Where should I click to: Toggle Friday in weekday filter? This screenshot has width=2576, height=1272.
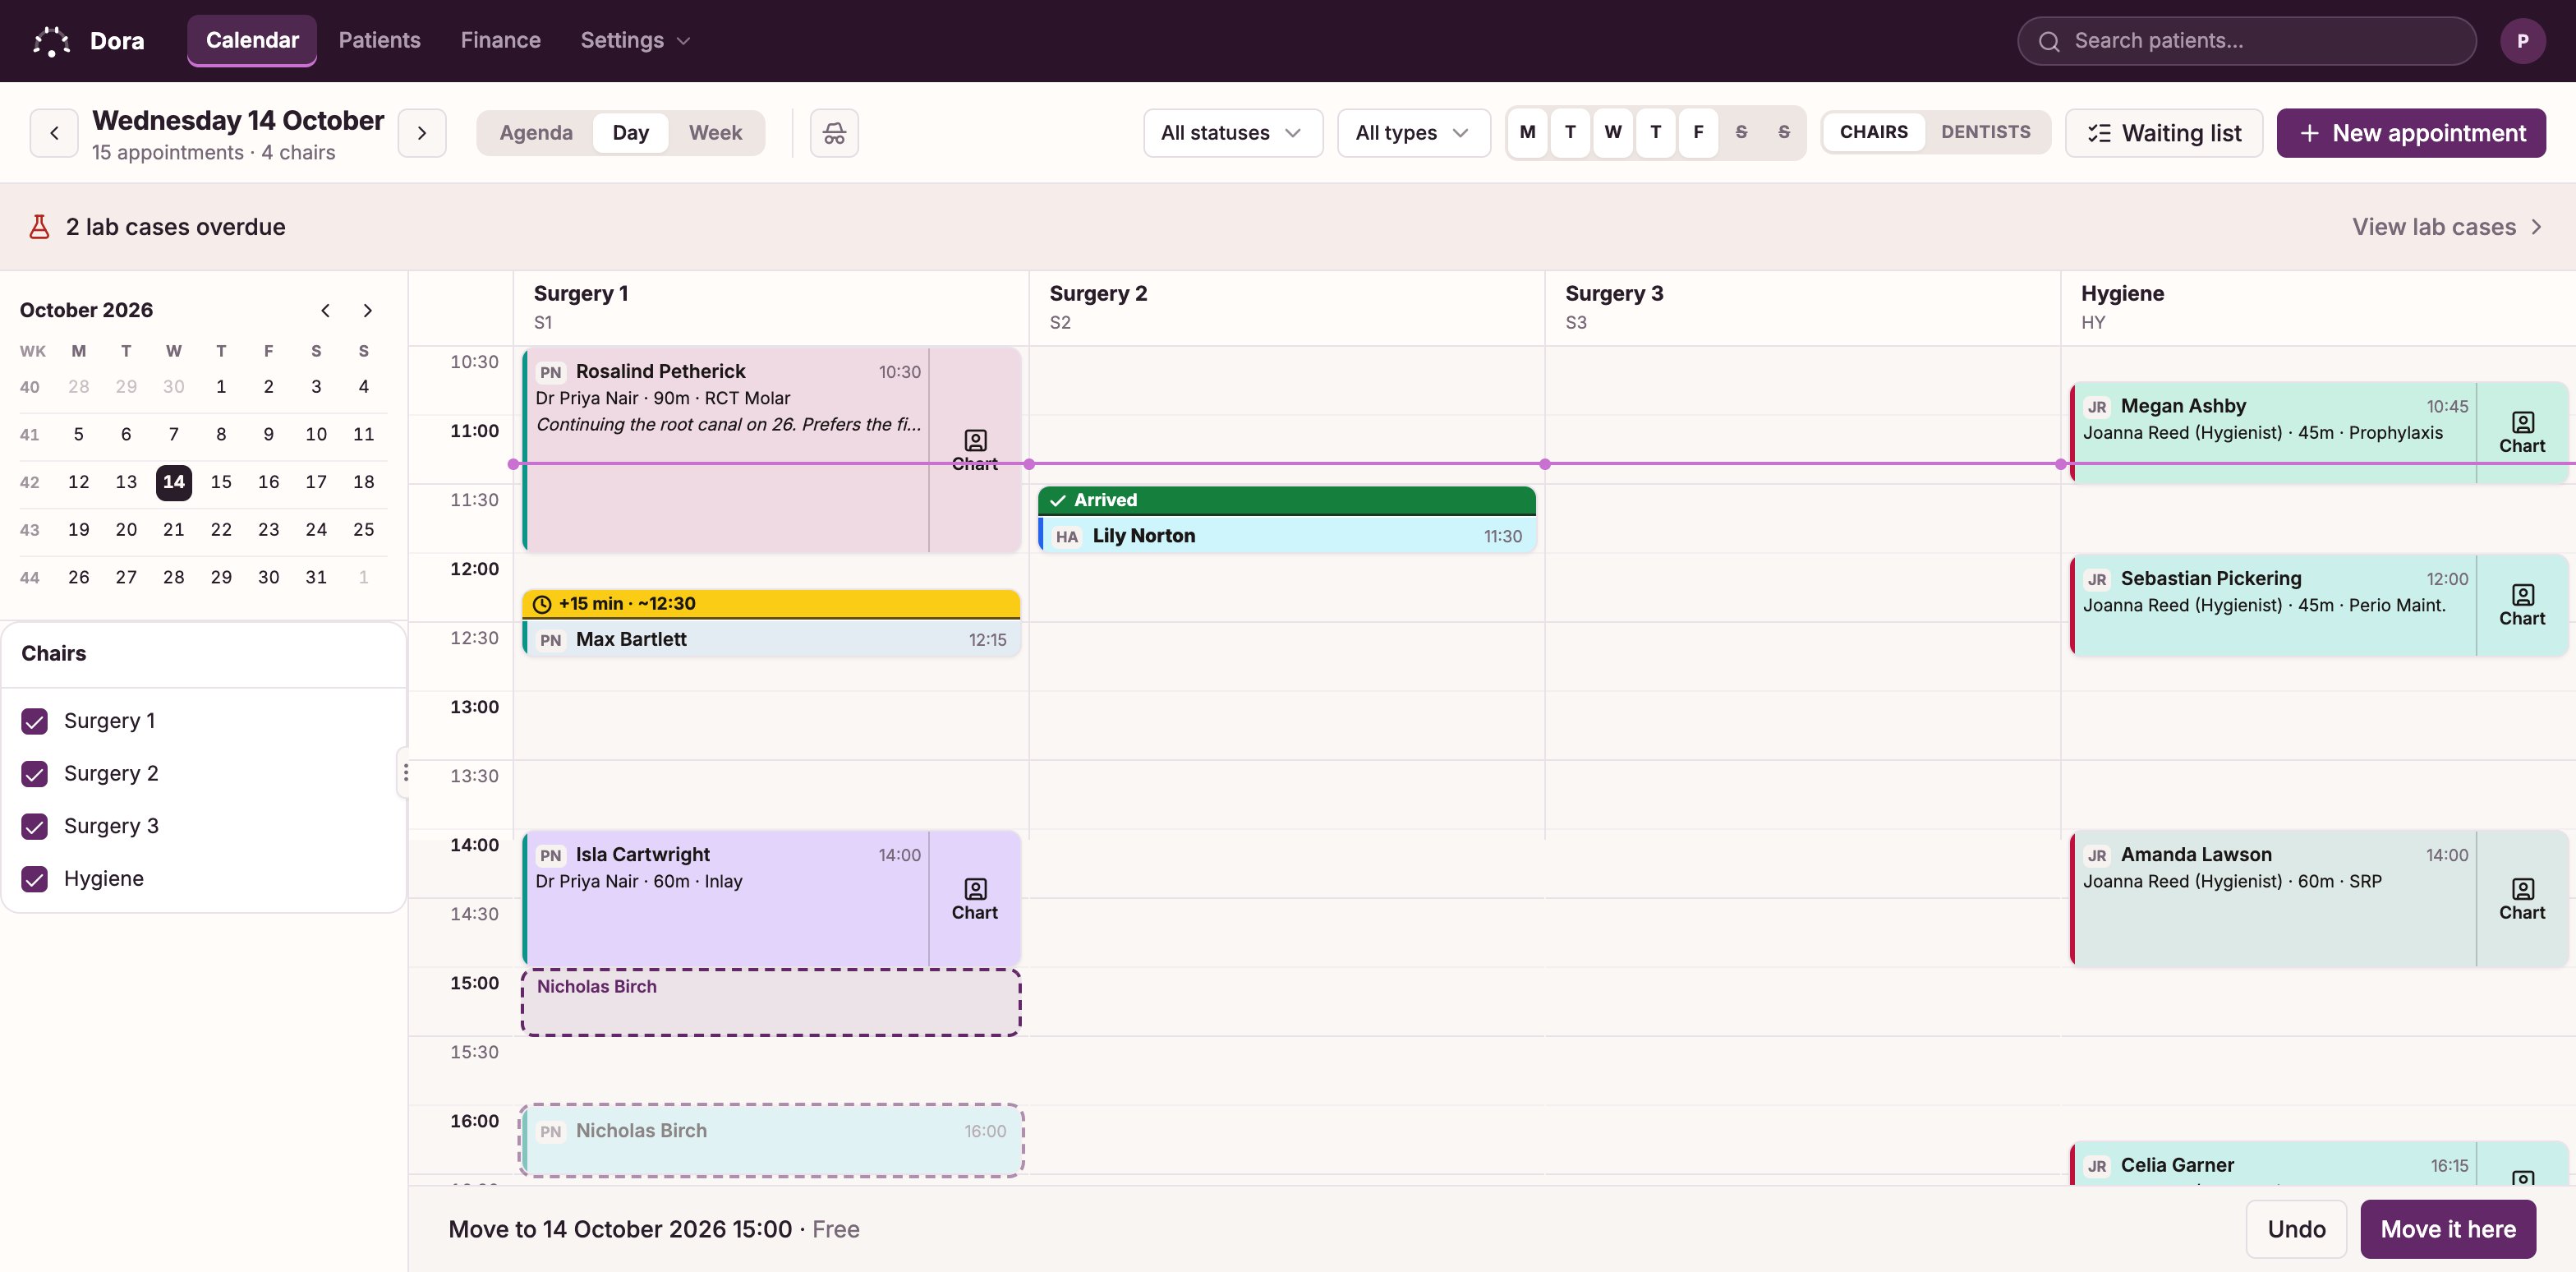tap(1698, 132)
